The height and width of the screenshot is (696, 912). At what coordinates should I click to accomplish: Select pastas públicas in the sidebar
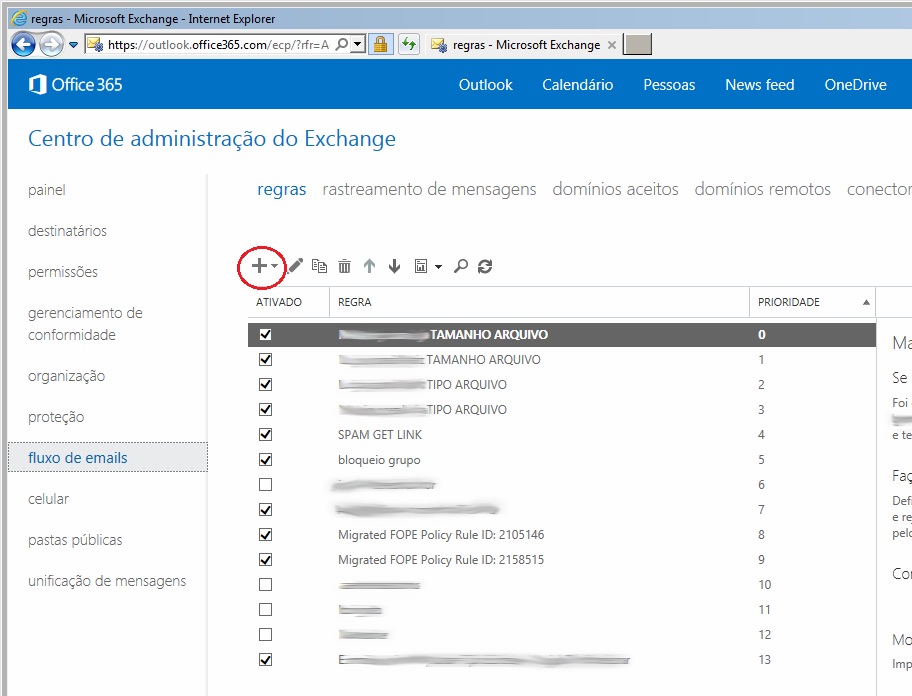tap(75, 540)
